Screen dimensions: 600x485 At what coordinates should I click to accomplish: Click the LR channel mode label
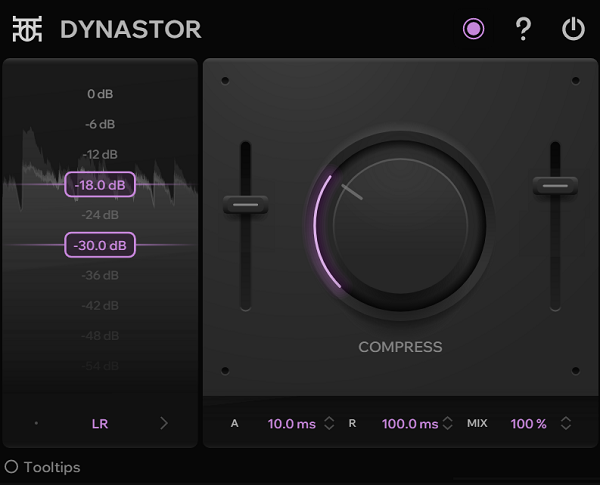pyautogui.click(x=100, y=423)
